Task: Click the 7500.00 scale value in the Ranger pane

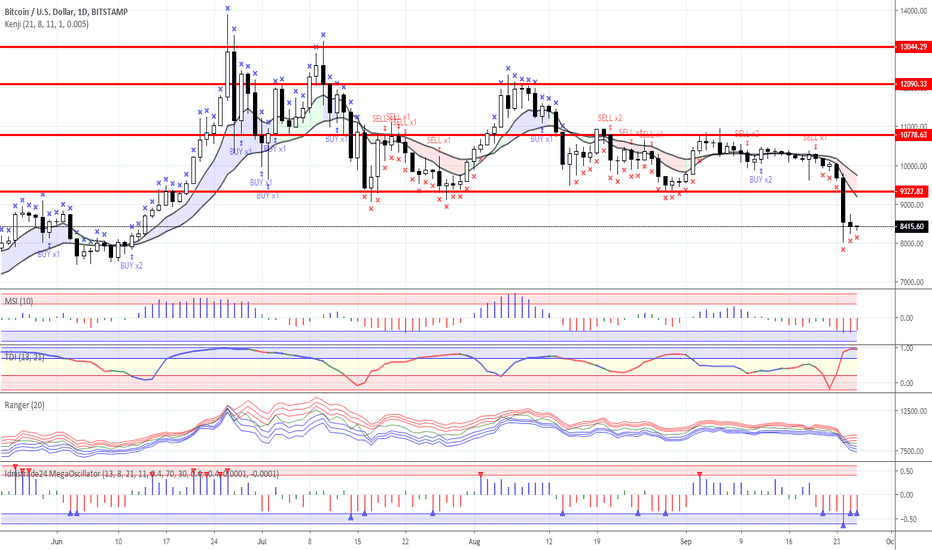Action: [914, 451]
